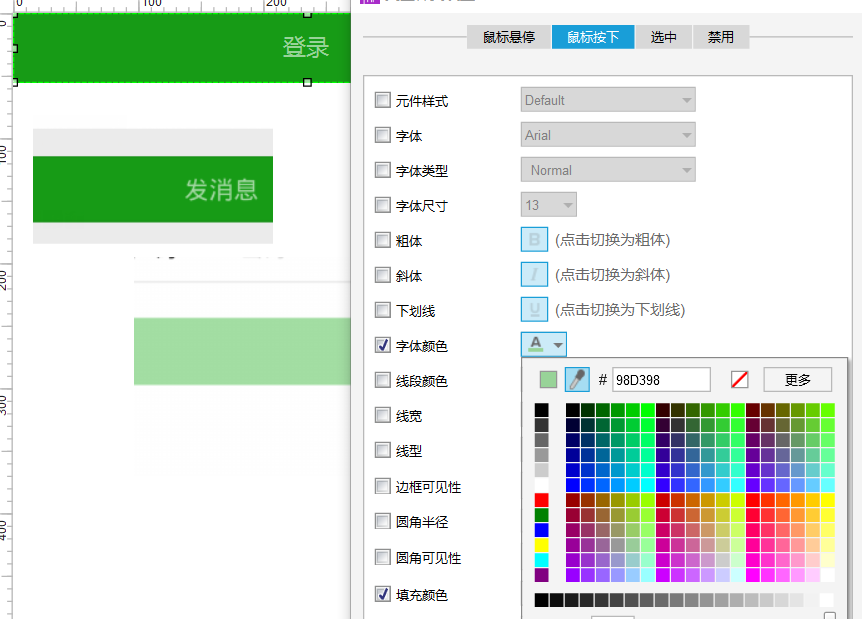The width and height of the screenshot is (862, 619).
Task: Select the eyedropper color picker tool
Action: [577, 379]
